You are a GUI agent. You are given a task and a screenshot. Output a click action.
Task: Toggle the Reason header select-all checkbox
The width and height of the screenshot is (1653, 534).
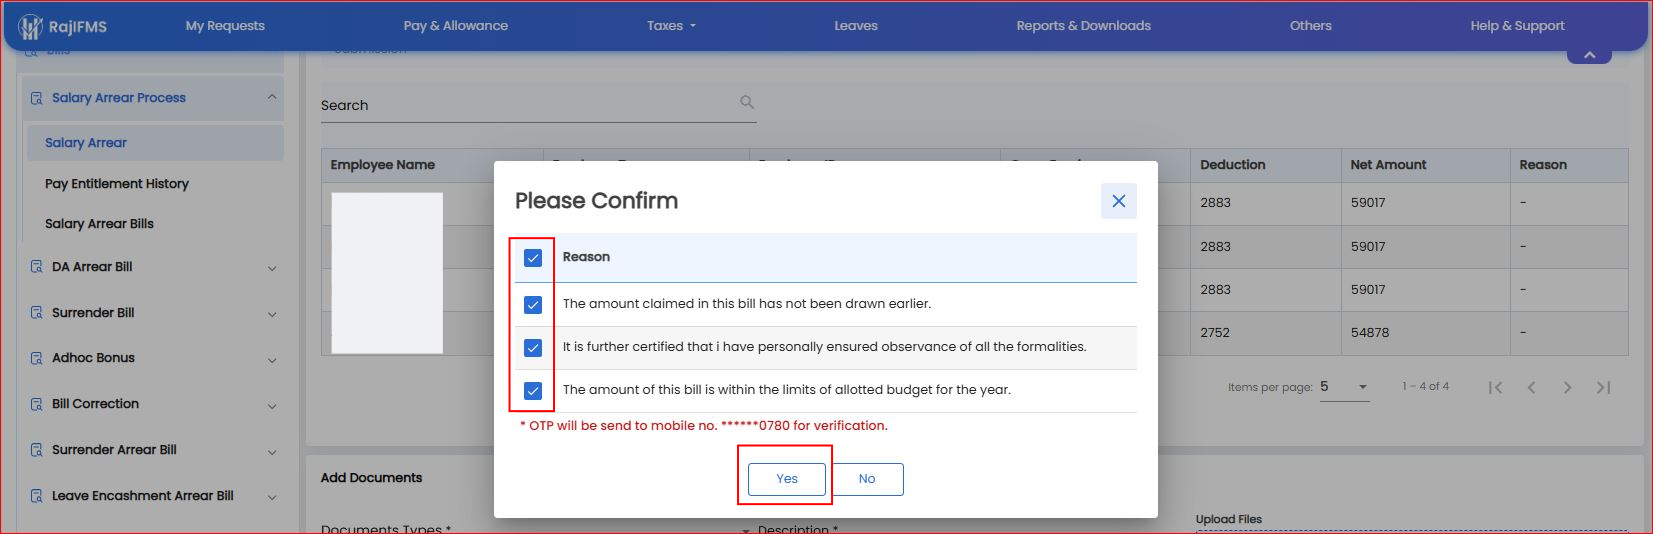click(533, 258)
